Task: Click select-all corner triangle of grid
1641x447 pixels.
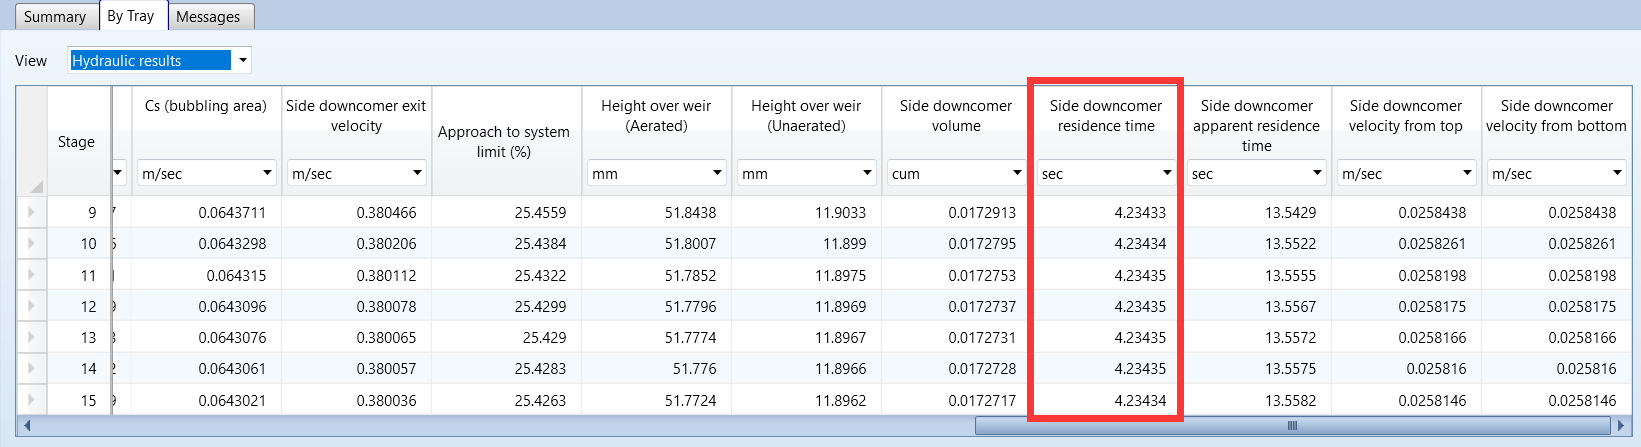Action: point(35,186)
